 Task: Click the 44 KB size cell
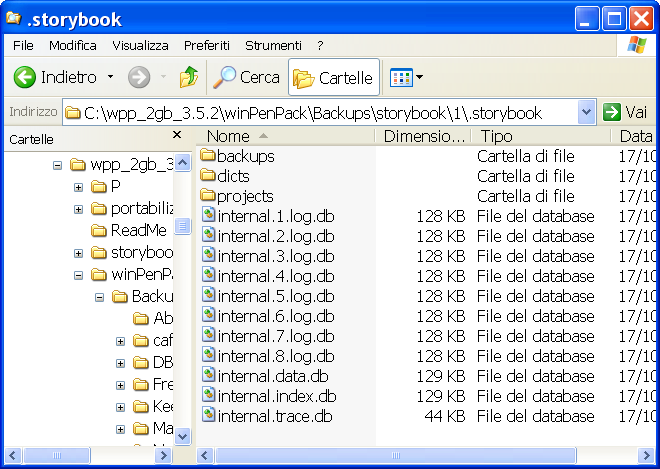(444, 416)
